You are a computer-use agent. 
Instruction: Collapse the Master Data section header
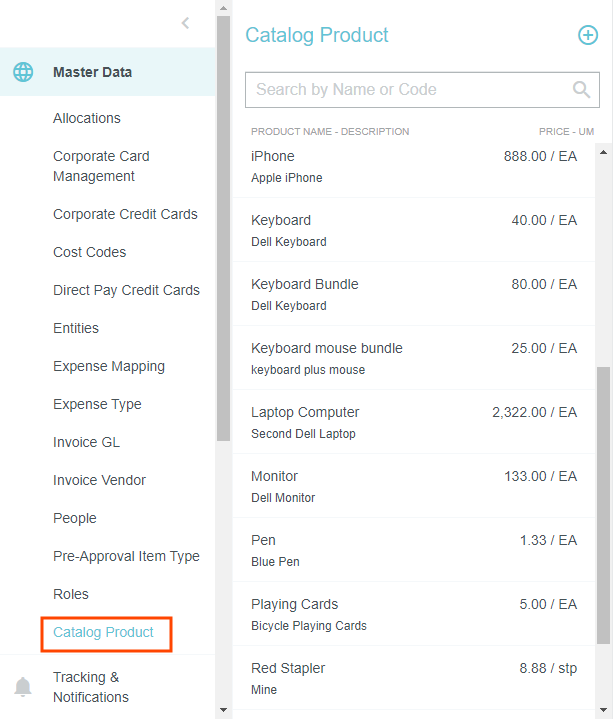click(92, 72)
